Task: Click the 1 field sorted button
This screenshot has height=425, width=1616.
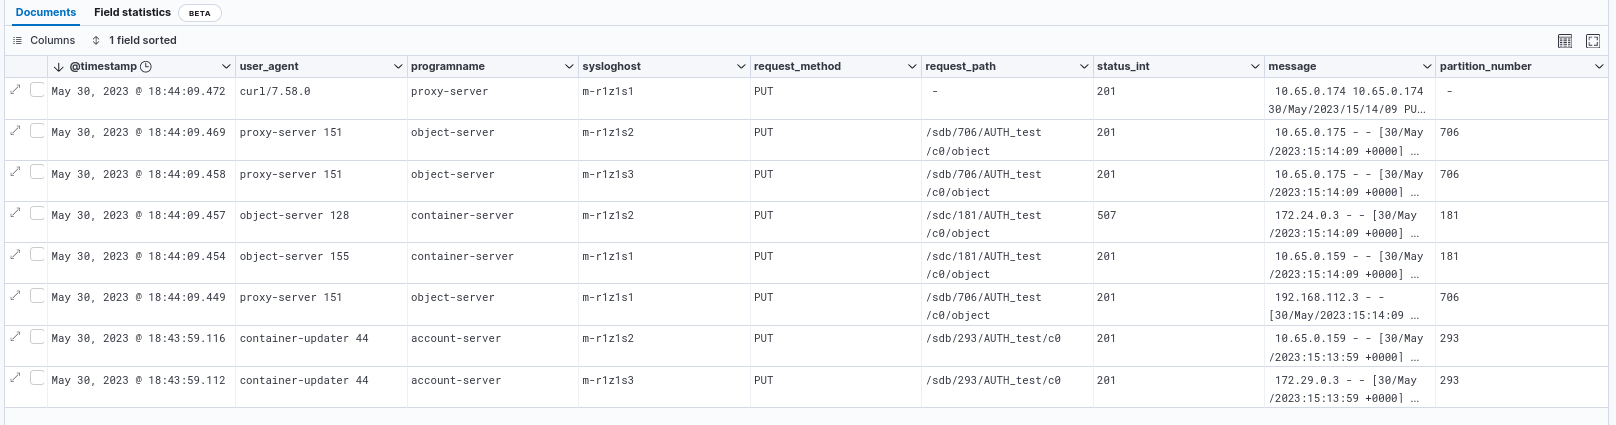Action: click(x=134, y=41)
